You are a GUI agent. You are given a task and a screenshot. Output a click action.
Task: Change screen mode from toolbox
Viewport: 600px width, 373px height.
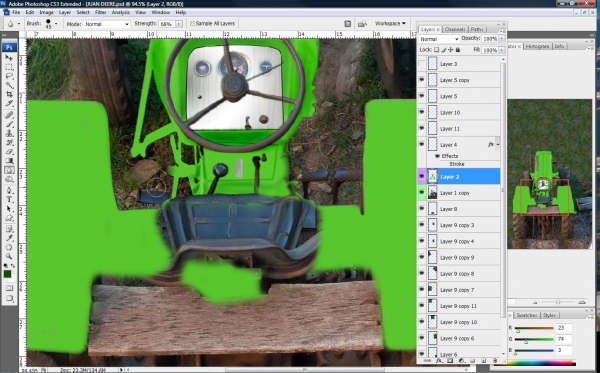point(9,298)
